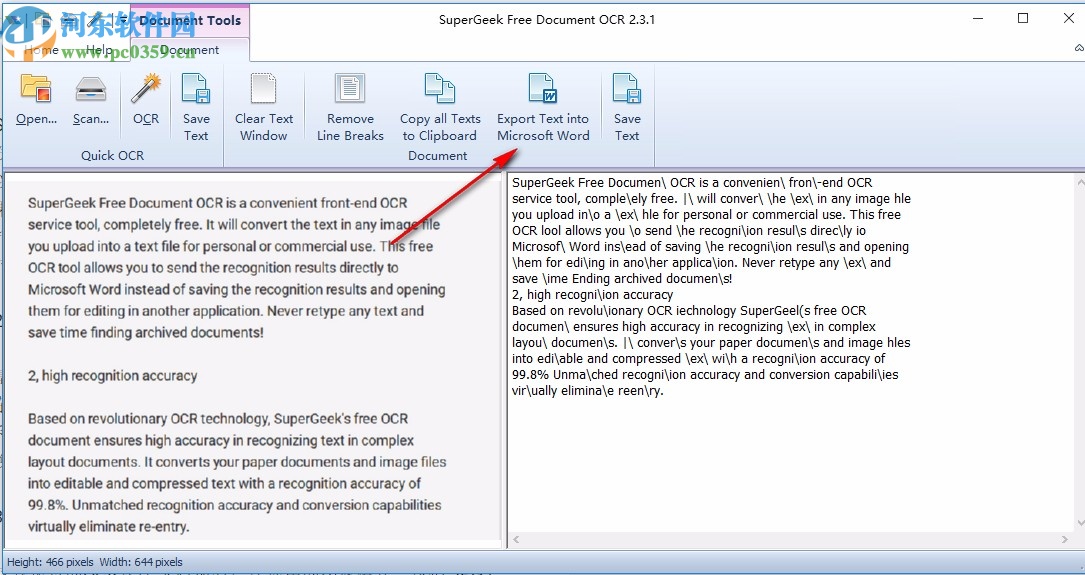Image resolution: width=1085 pixels, height=575 pixels.
Task: Export text into Microsoft Word
Action: (x=543, y=107)
